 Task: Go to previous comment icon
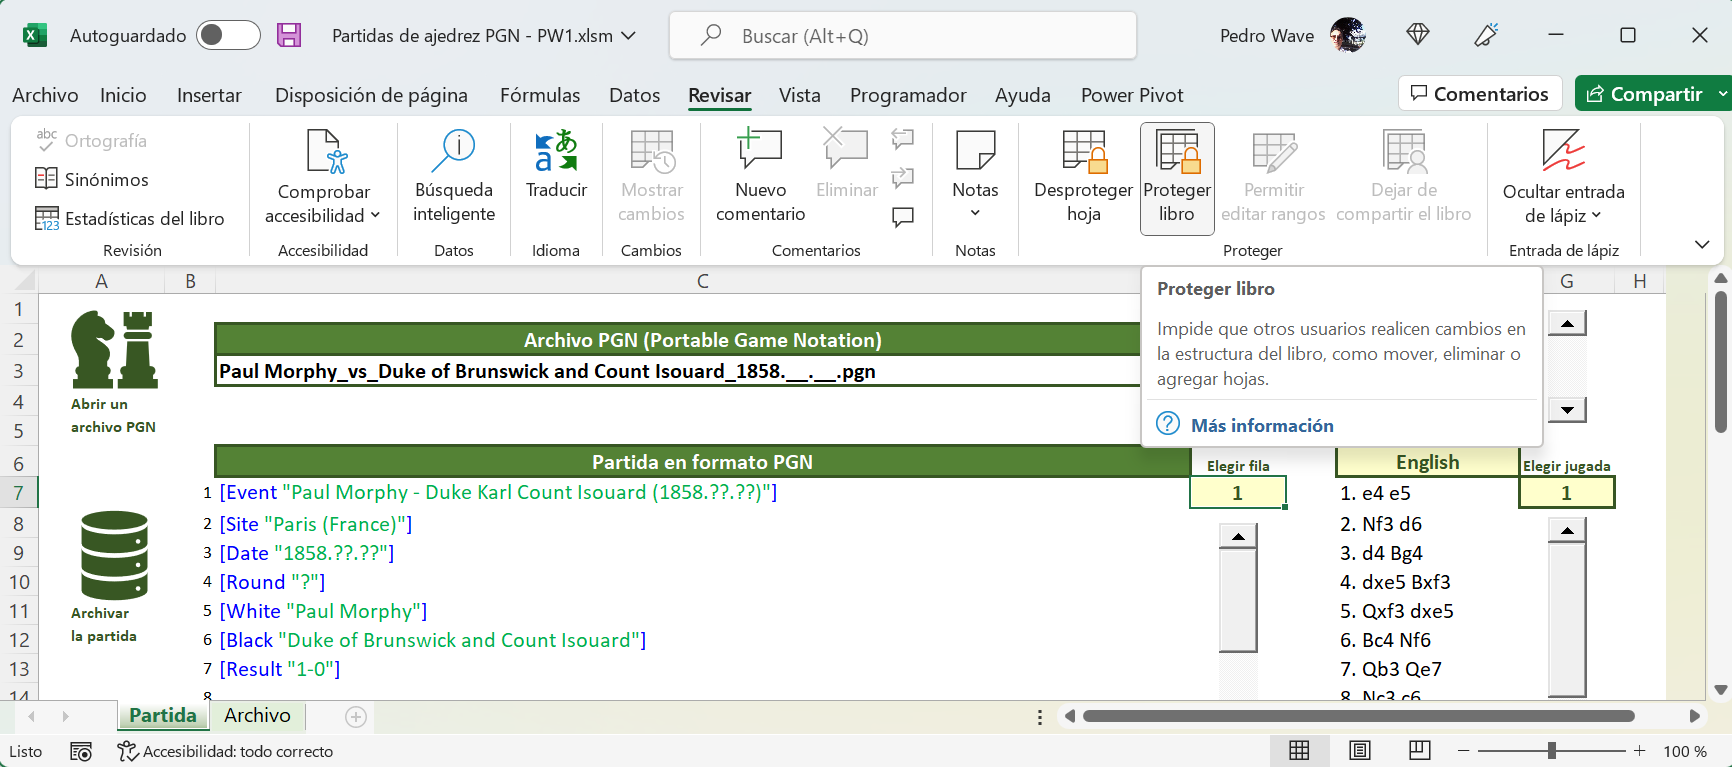point(903,138)
